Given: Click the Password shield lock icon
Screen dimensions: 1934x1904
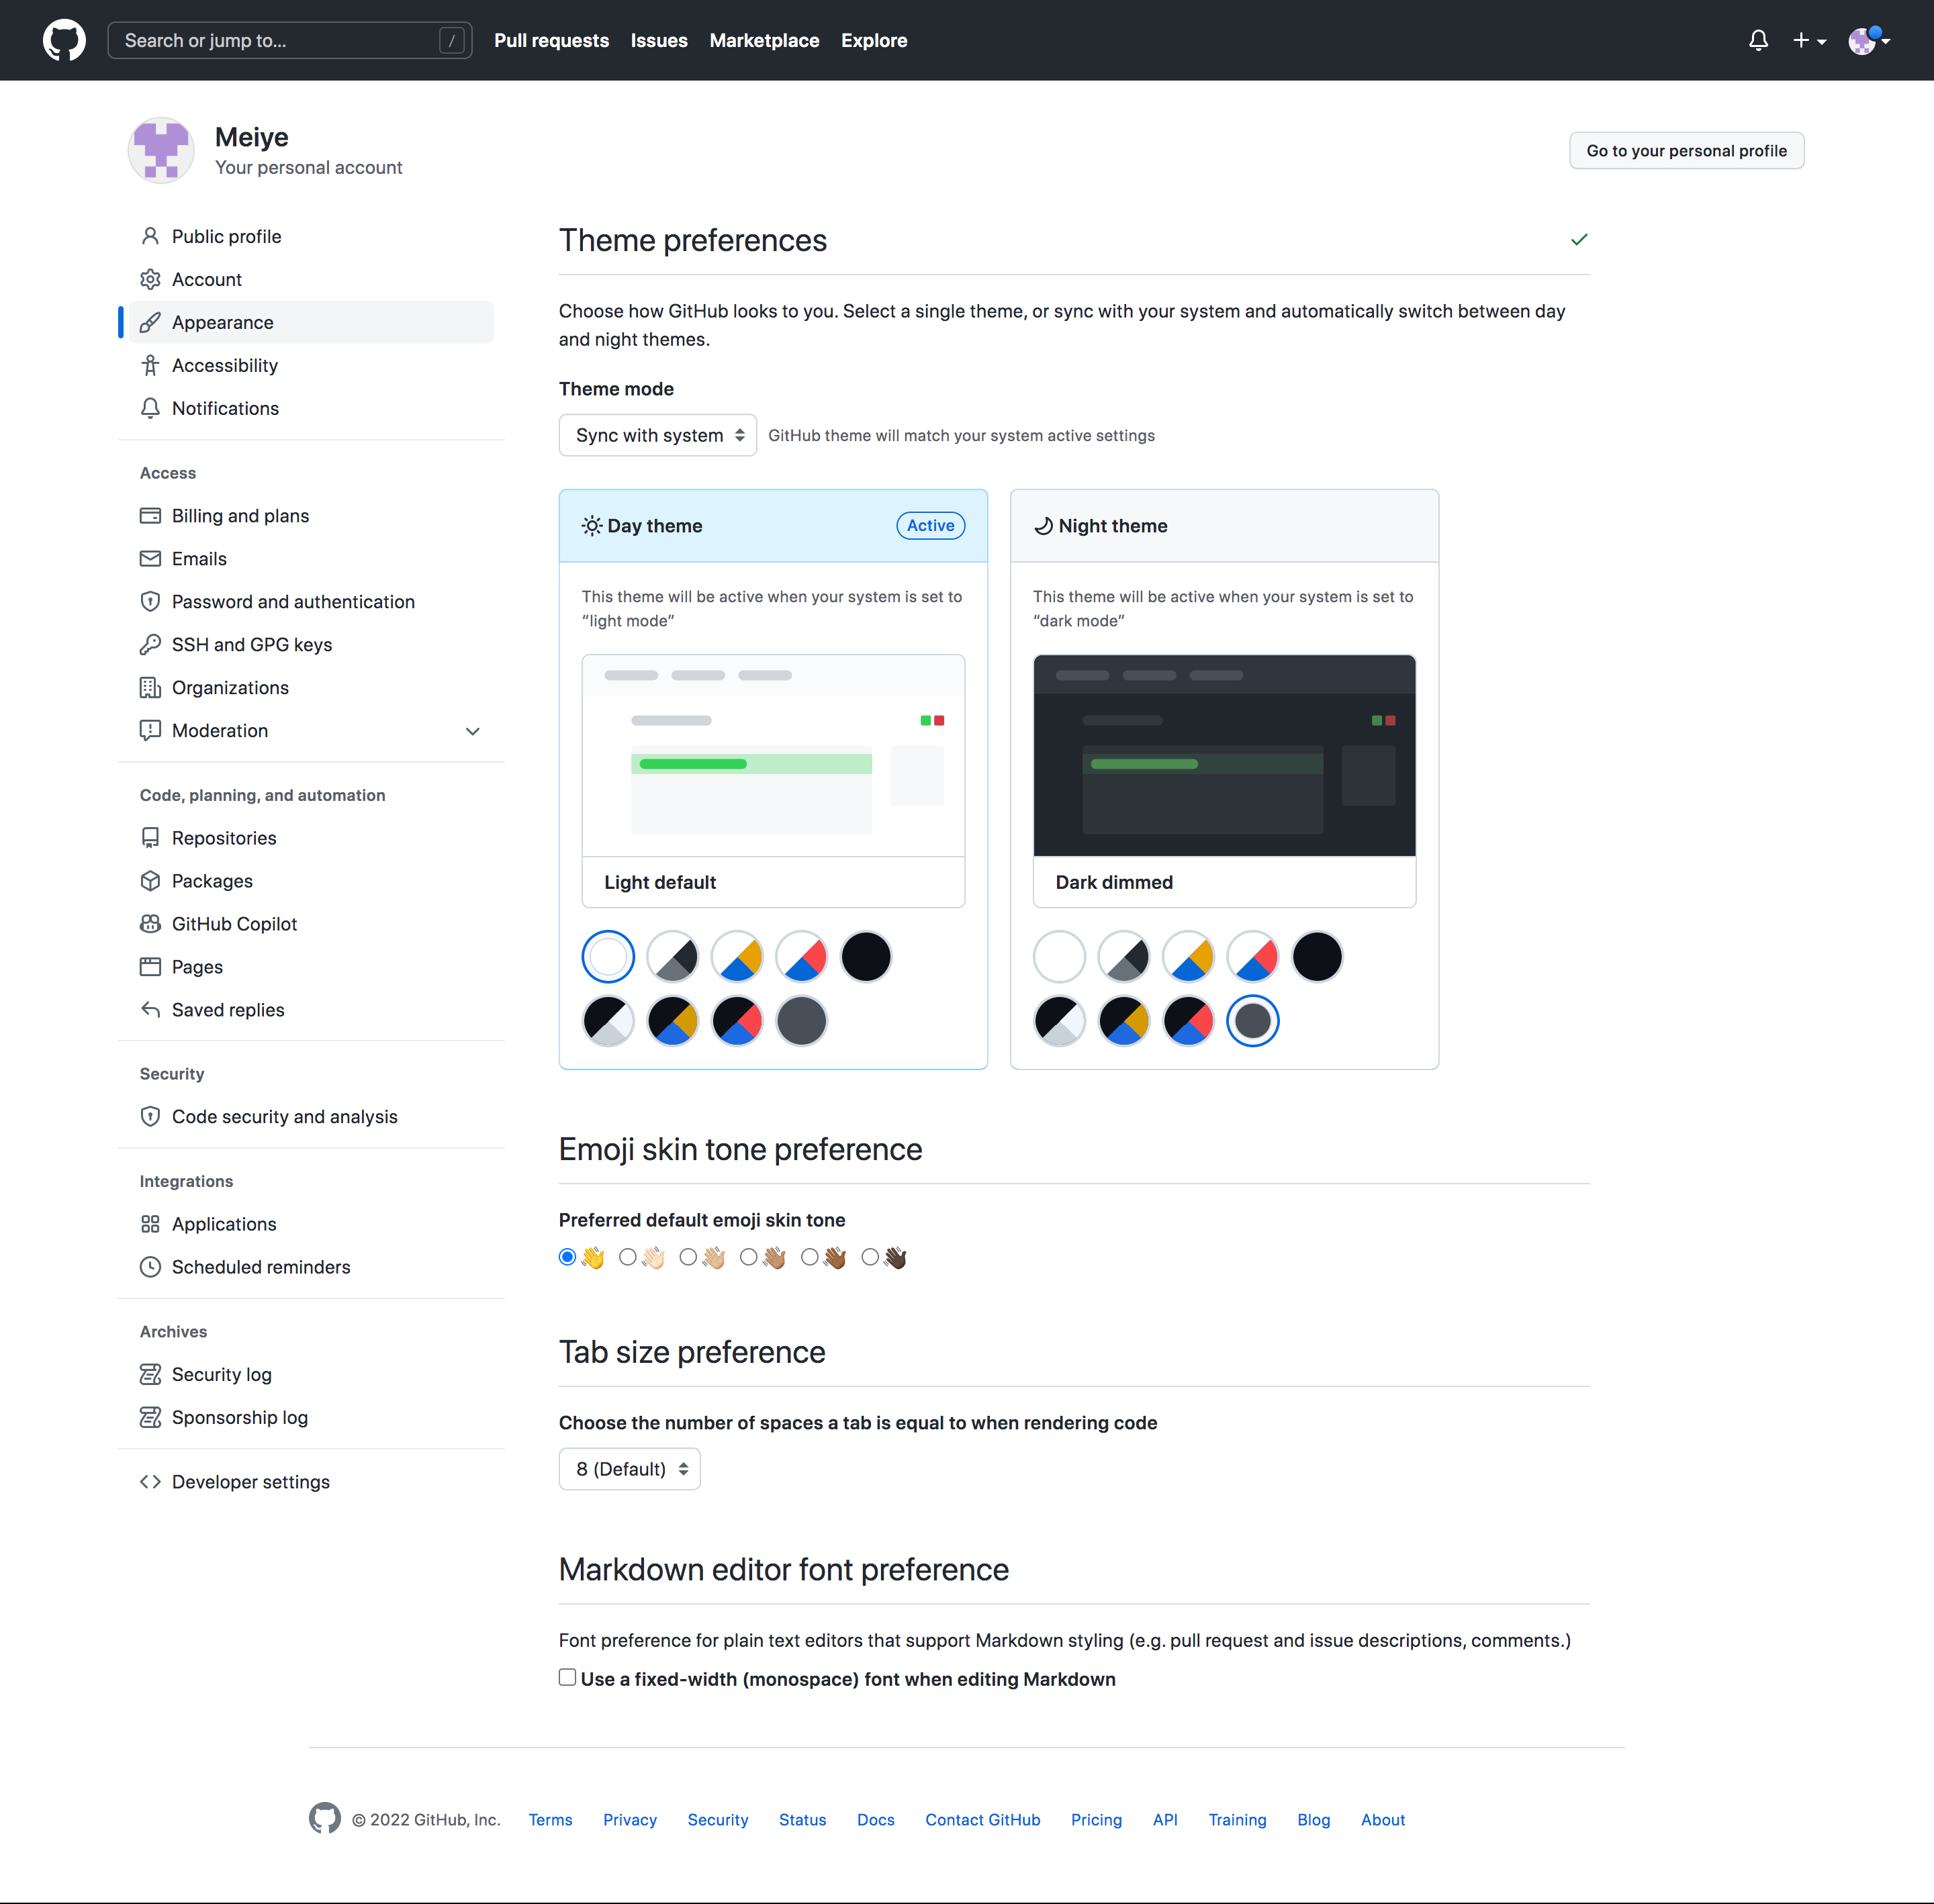Looking at the screenshot, I should click(150, 602).
